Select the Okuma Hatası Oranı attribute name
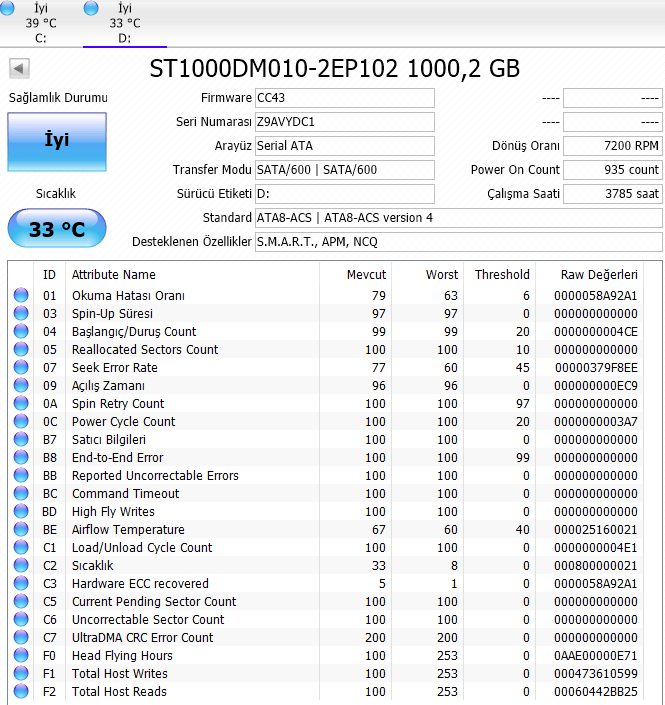Image resolution: width=665 pixels, height=705 pixels. (128, 296)
